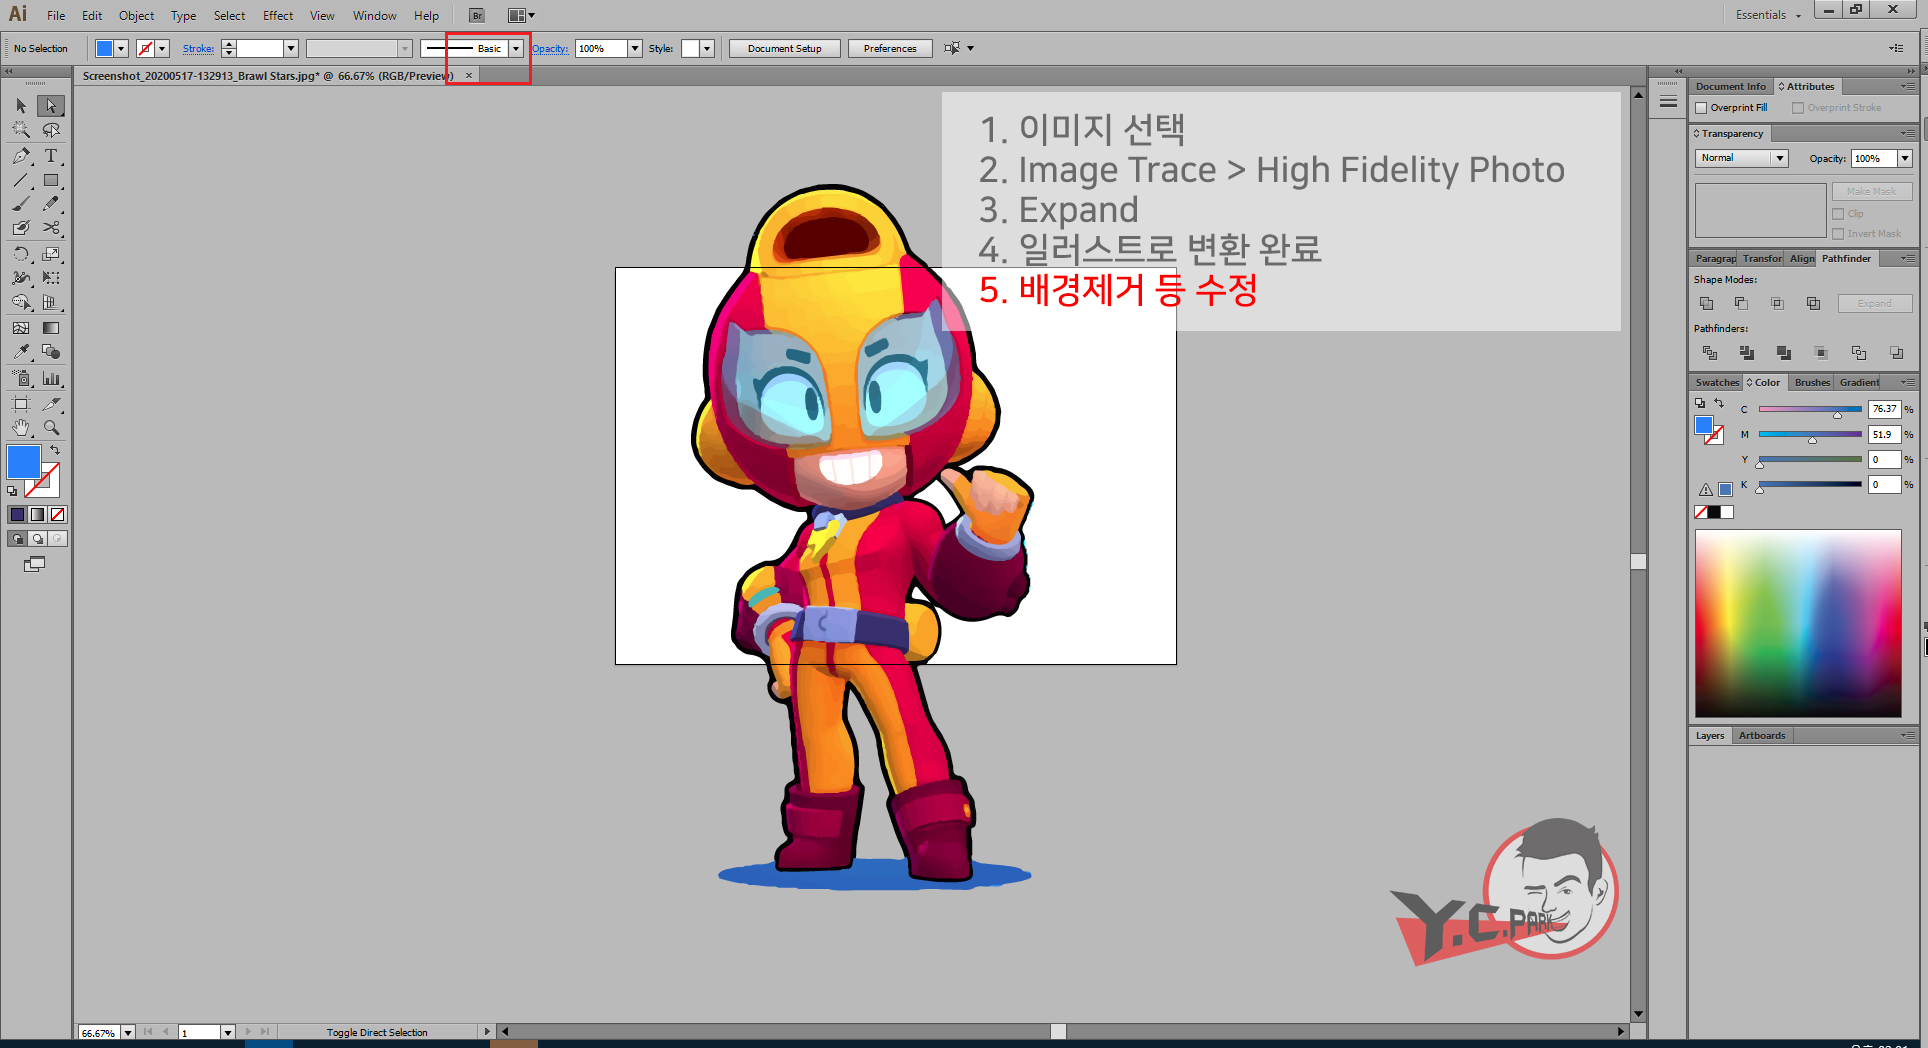Select the Magic Wand tool

pyautogui.click(x=21, y=130)
